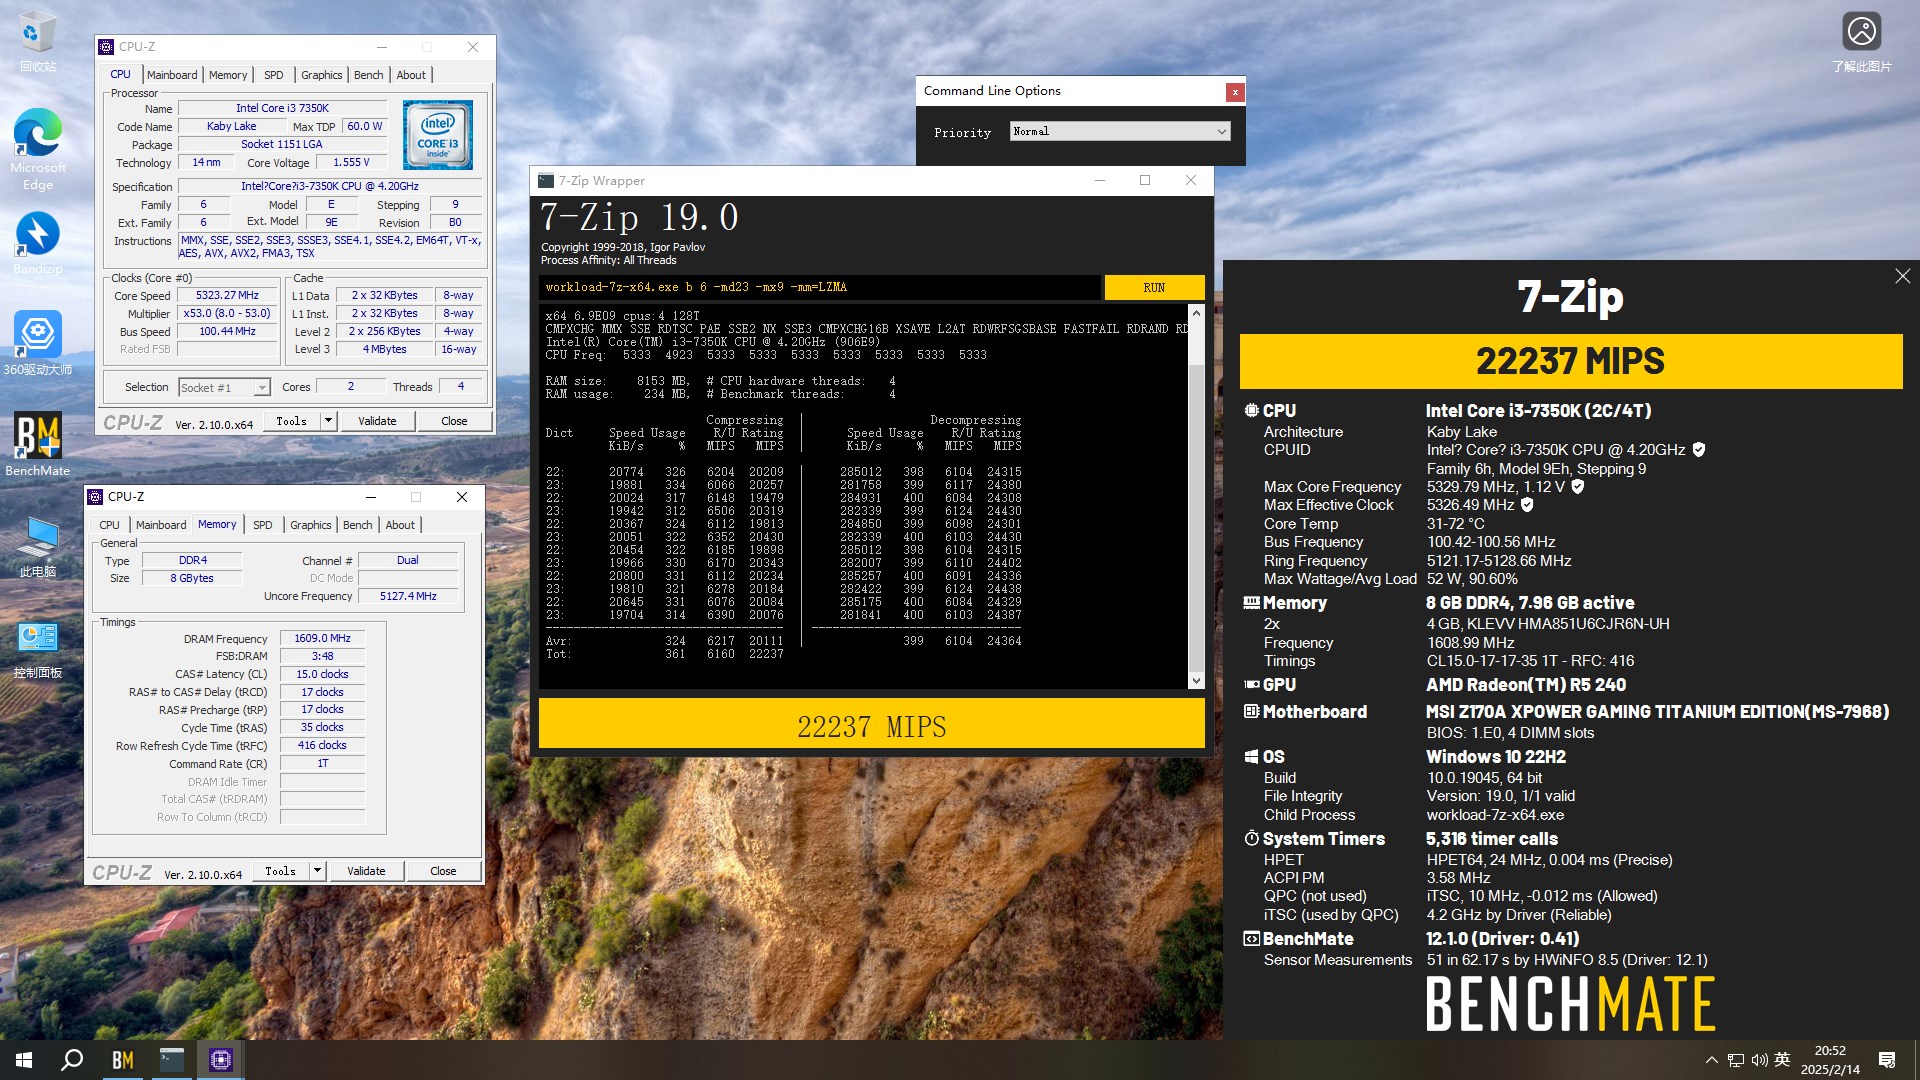
Task: Click the Core Speed value 5323.27 MHz
Action: (x=228, y=296)
